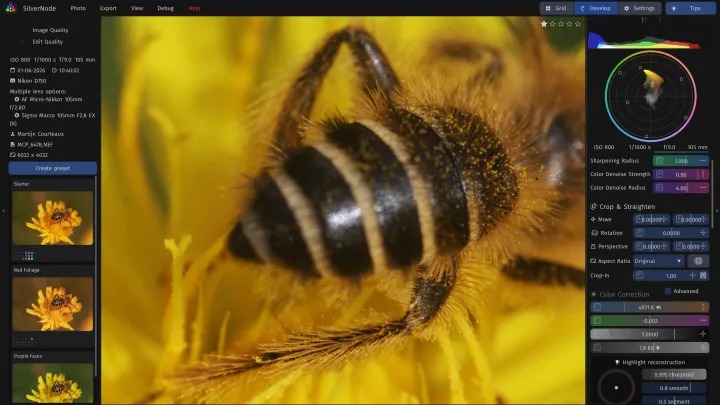Adjust the 0.5 segment slider
Screen dimensions: 720x405
(674, 400)
